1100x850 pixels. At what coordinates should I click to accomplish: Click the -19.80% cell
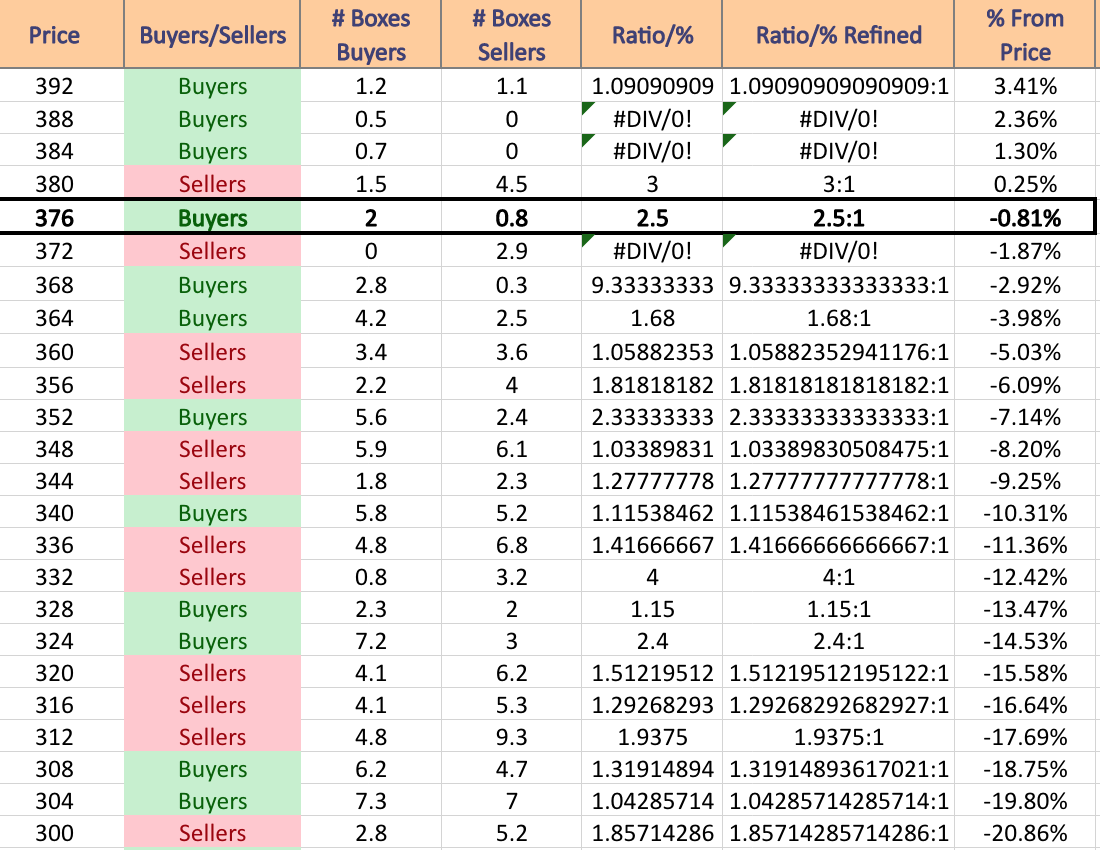point(1025,801)
